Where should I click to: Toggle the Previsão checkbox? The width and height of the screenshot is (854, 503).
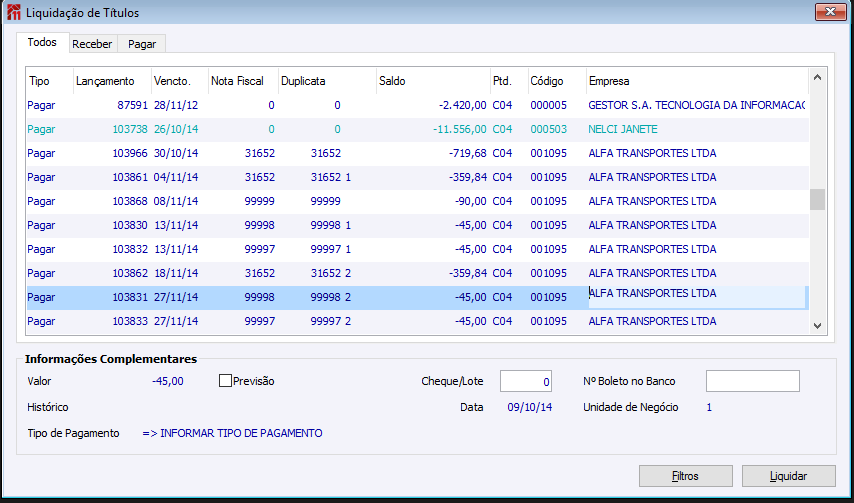[225, 381]
